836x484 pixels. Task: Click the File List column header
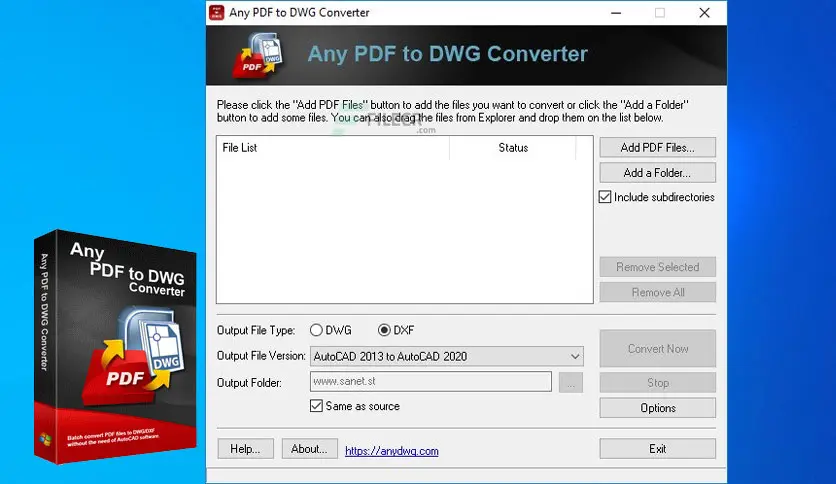click(x=332, y=148)
